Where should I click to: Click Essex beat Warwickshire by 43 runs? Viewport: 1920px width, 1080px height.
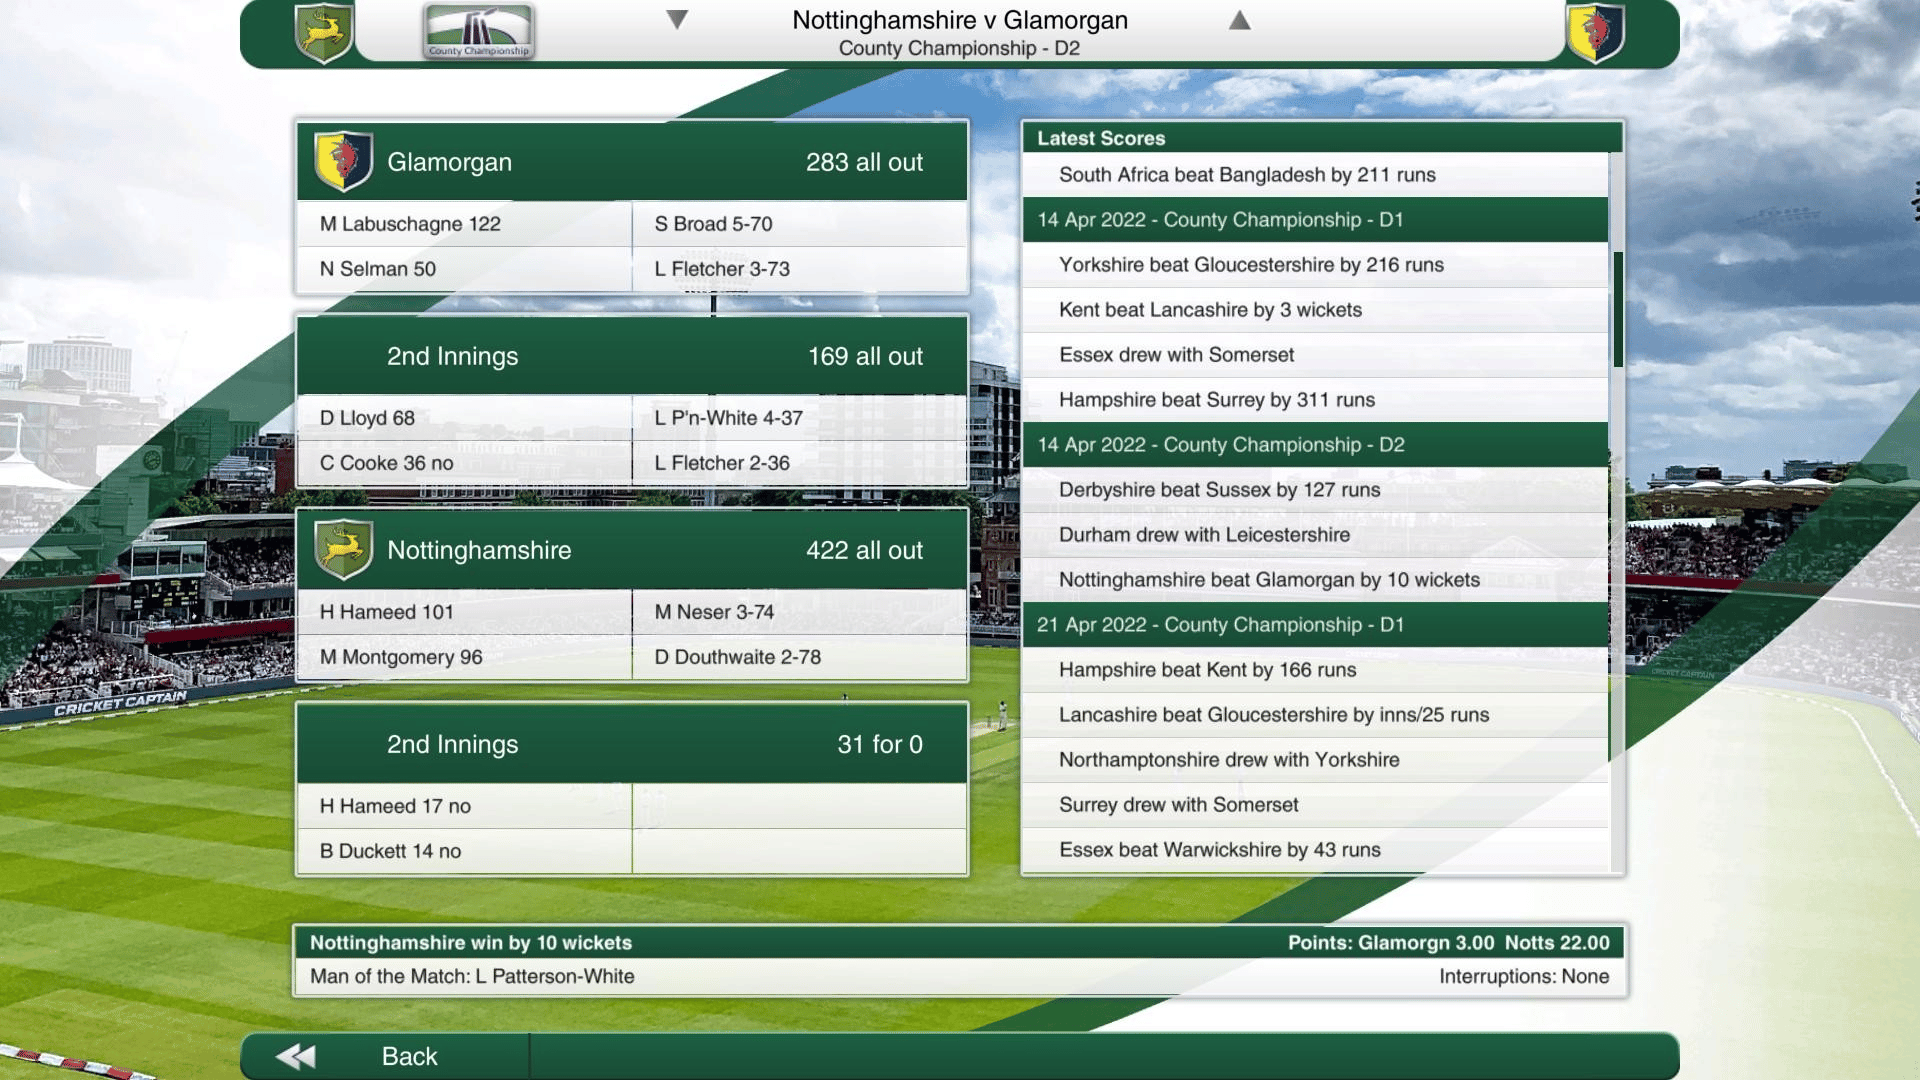coord(1219,850)
